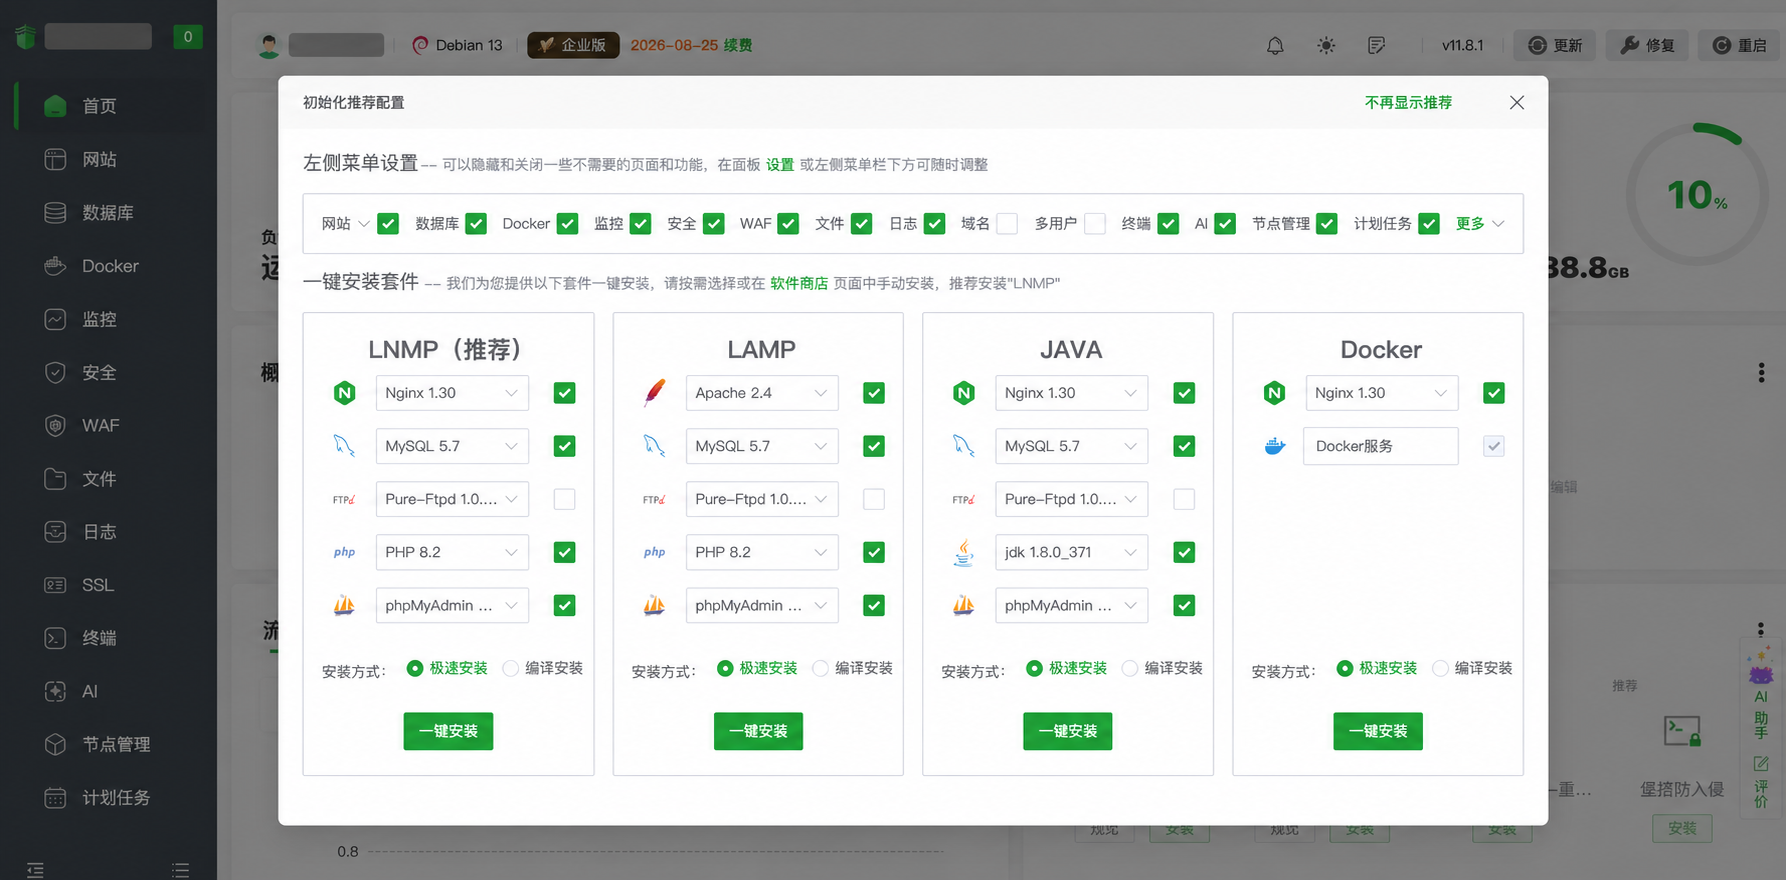This screenshot has width=1786, height=880.
Task: Click the 10% circular usage gauge
Action: point(1697,194)
